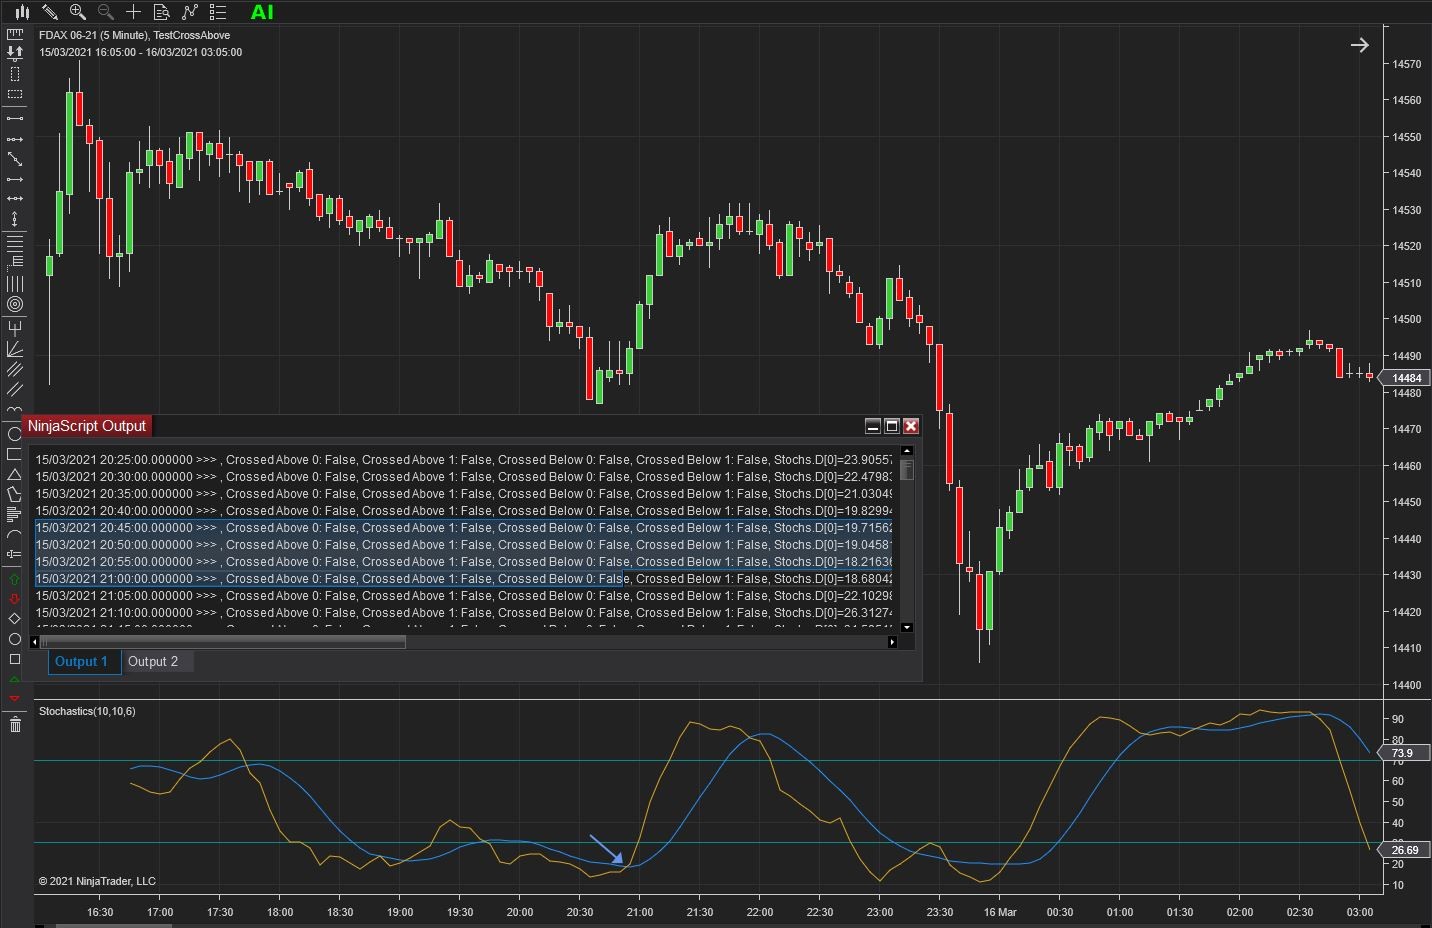Click the zoom in magnifier
Image resolution: width=1432 pixels, height=928 pixels.
[77, 12]
